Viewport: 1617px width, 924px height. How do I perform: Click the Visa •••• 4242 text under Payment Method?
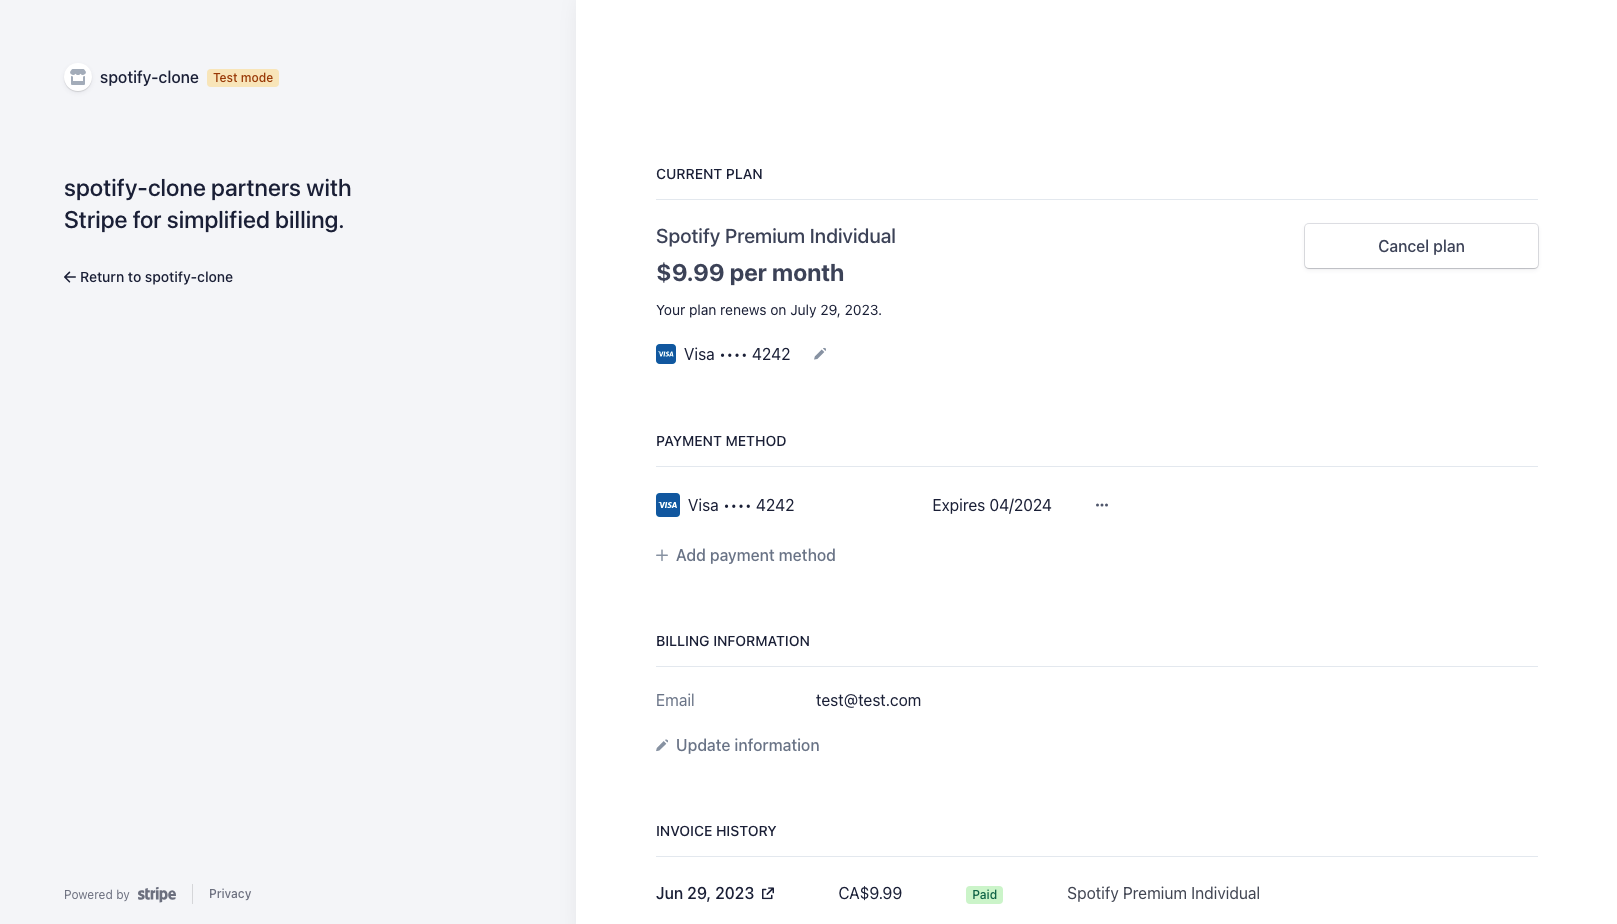coord(741,505)
